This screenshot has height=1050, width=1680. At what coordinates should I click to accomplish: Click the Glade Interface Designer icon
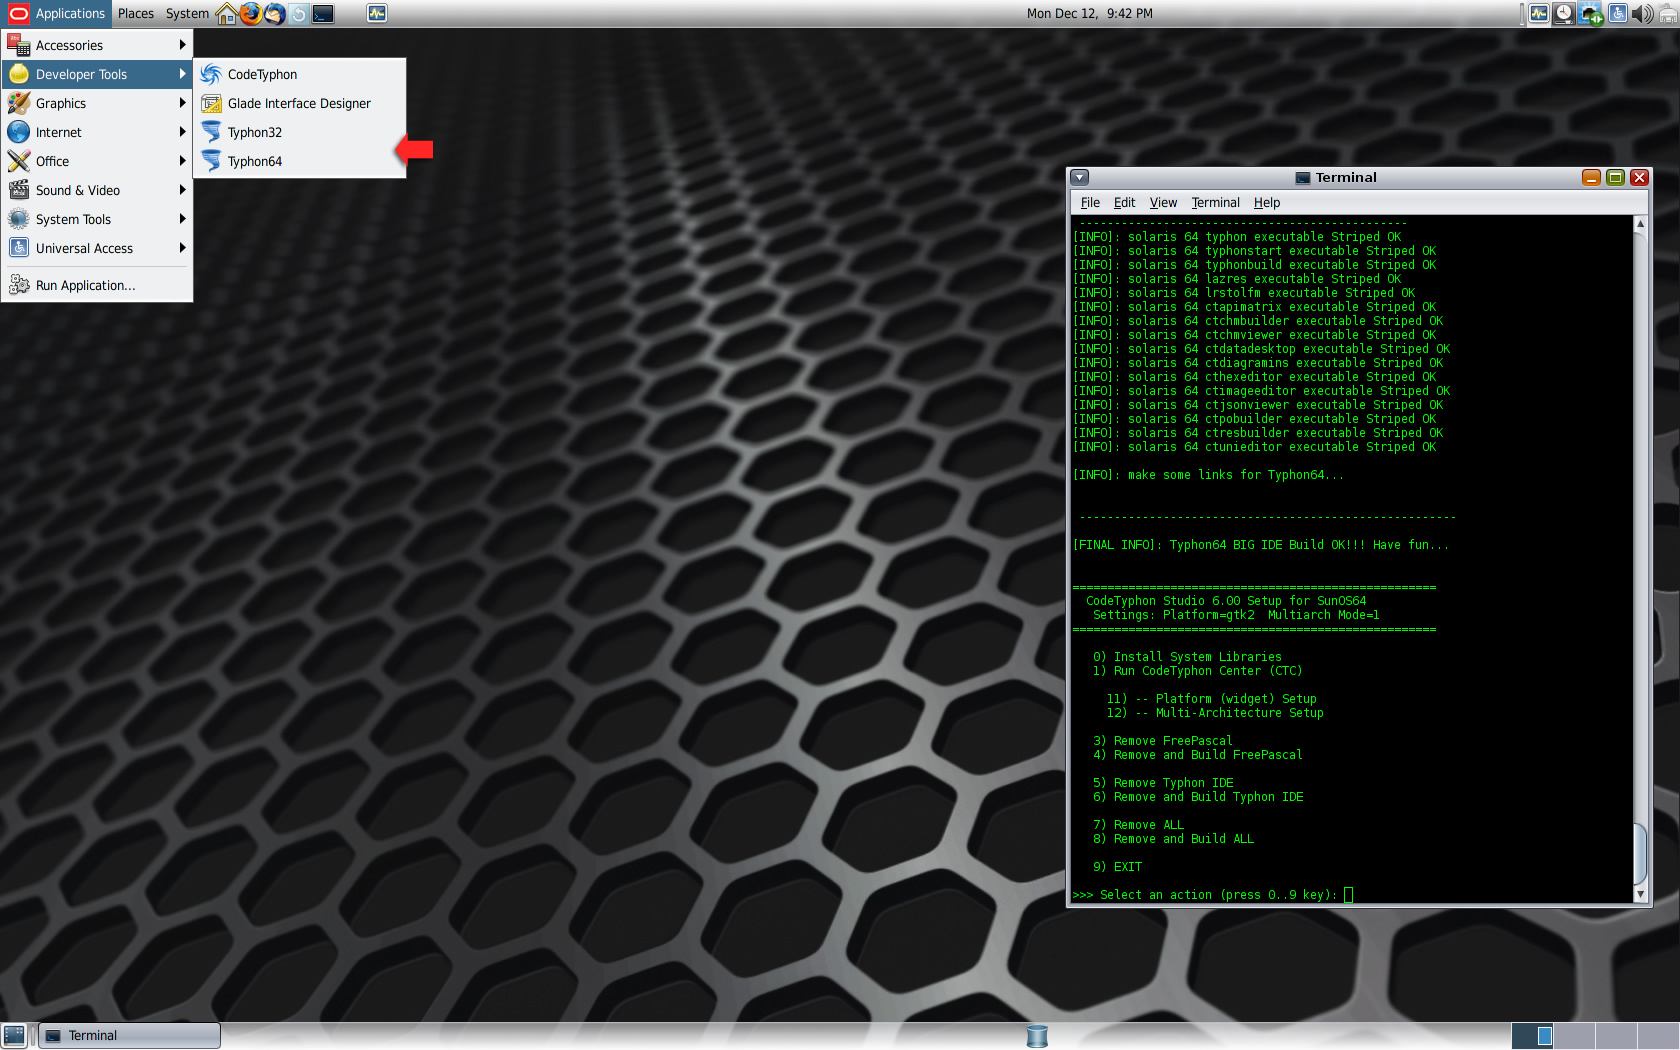click(211, 103)
